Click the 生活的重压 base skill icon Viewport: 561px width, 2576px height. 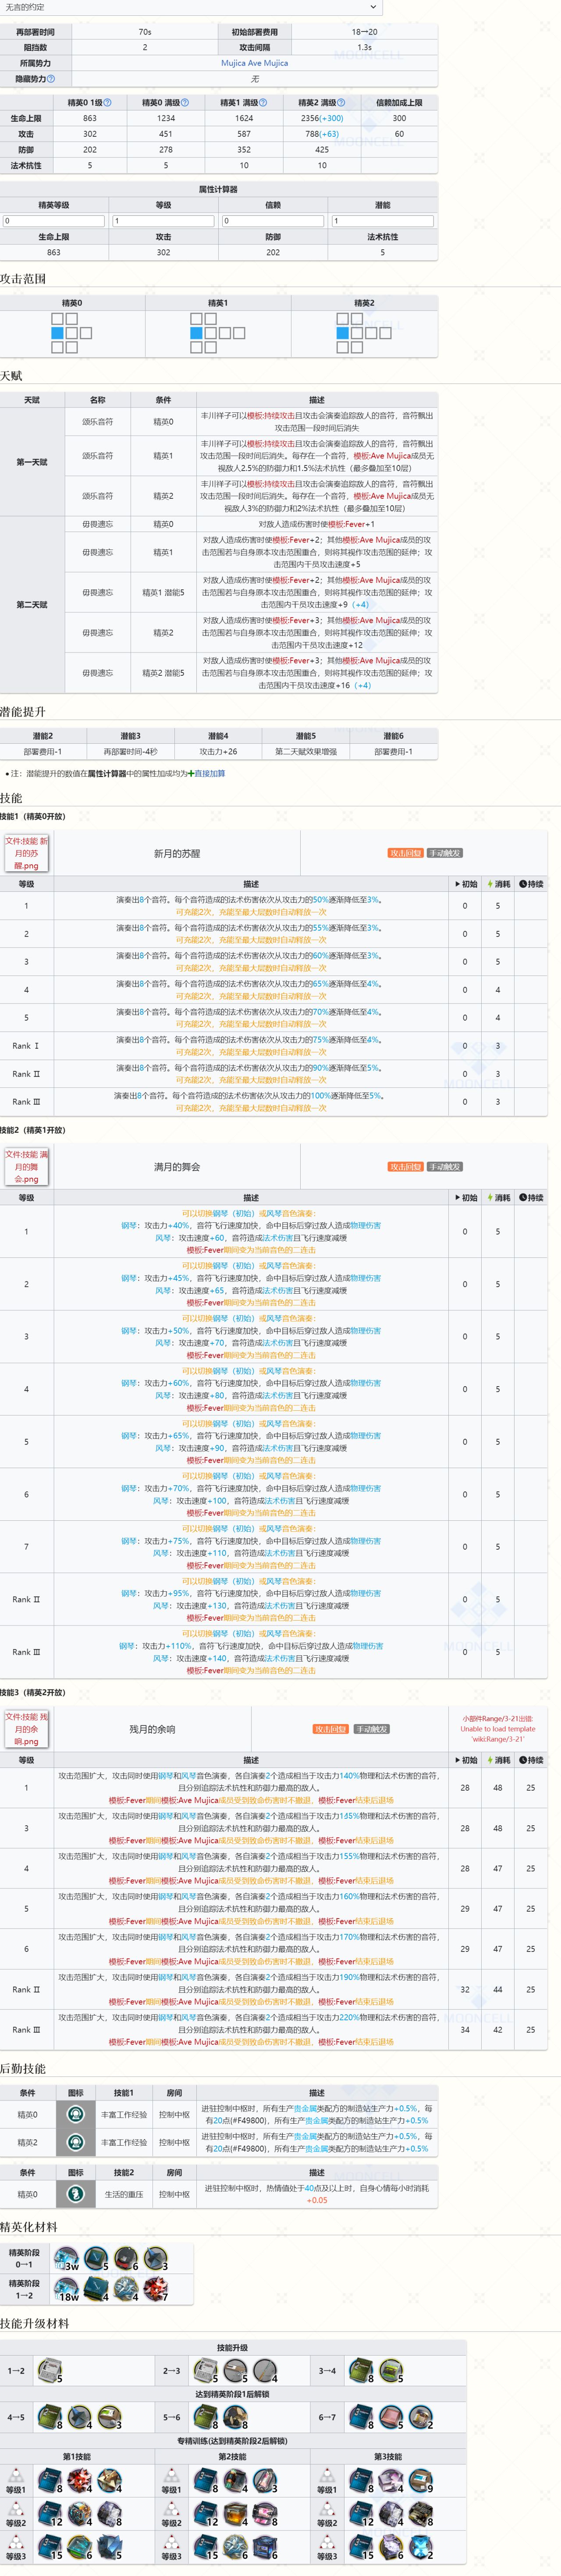pyautogui.click(x=75, y=2194)
